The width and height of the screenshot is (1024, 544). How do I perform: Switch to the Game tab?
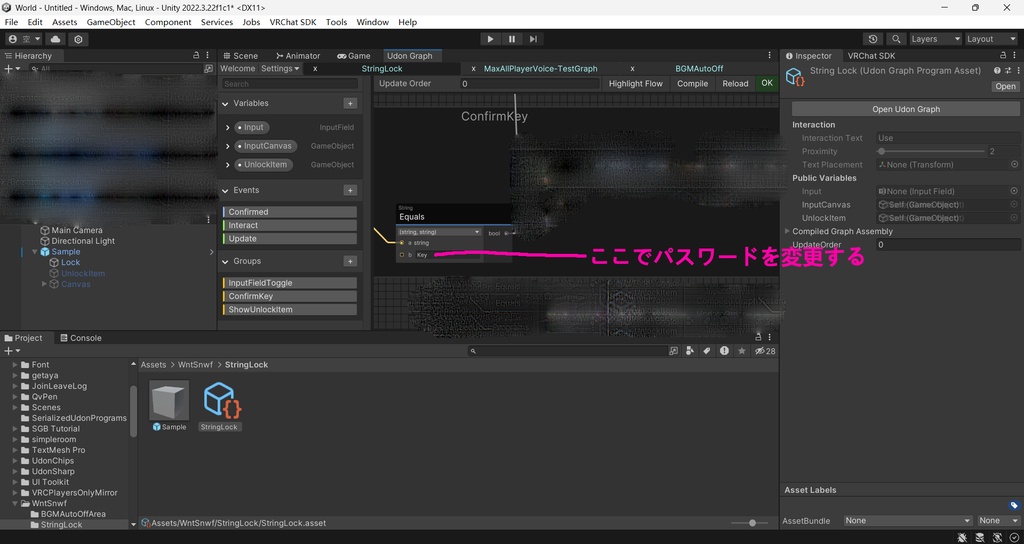(353, 56)
